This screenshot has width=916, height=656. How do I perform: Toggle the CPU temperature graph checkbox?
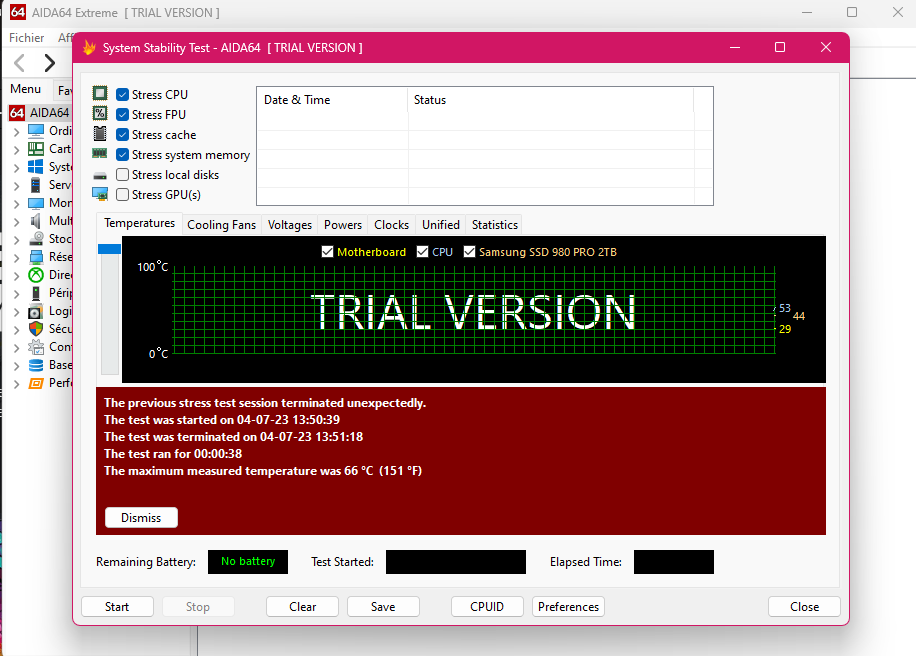(422, 251)
